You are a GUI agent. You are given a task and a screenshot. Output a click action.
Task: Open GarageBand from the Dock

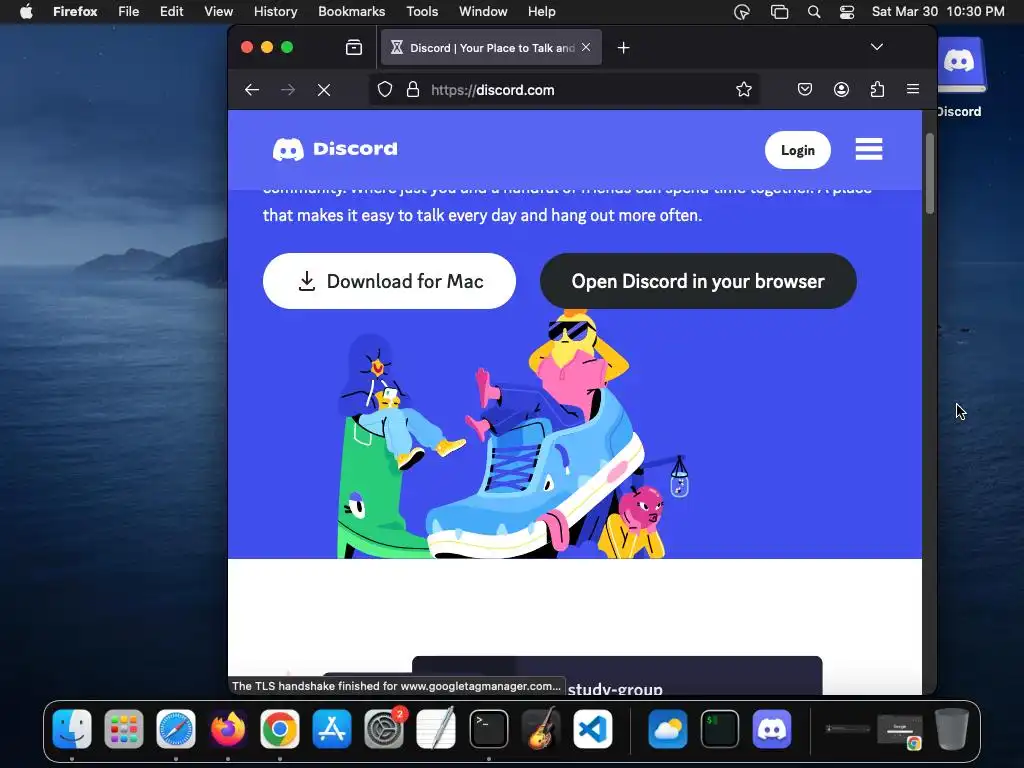(x=541, y=729)
